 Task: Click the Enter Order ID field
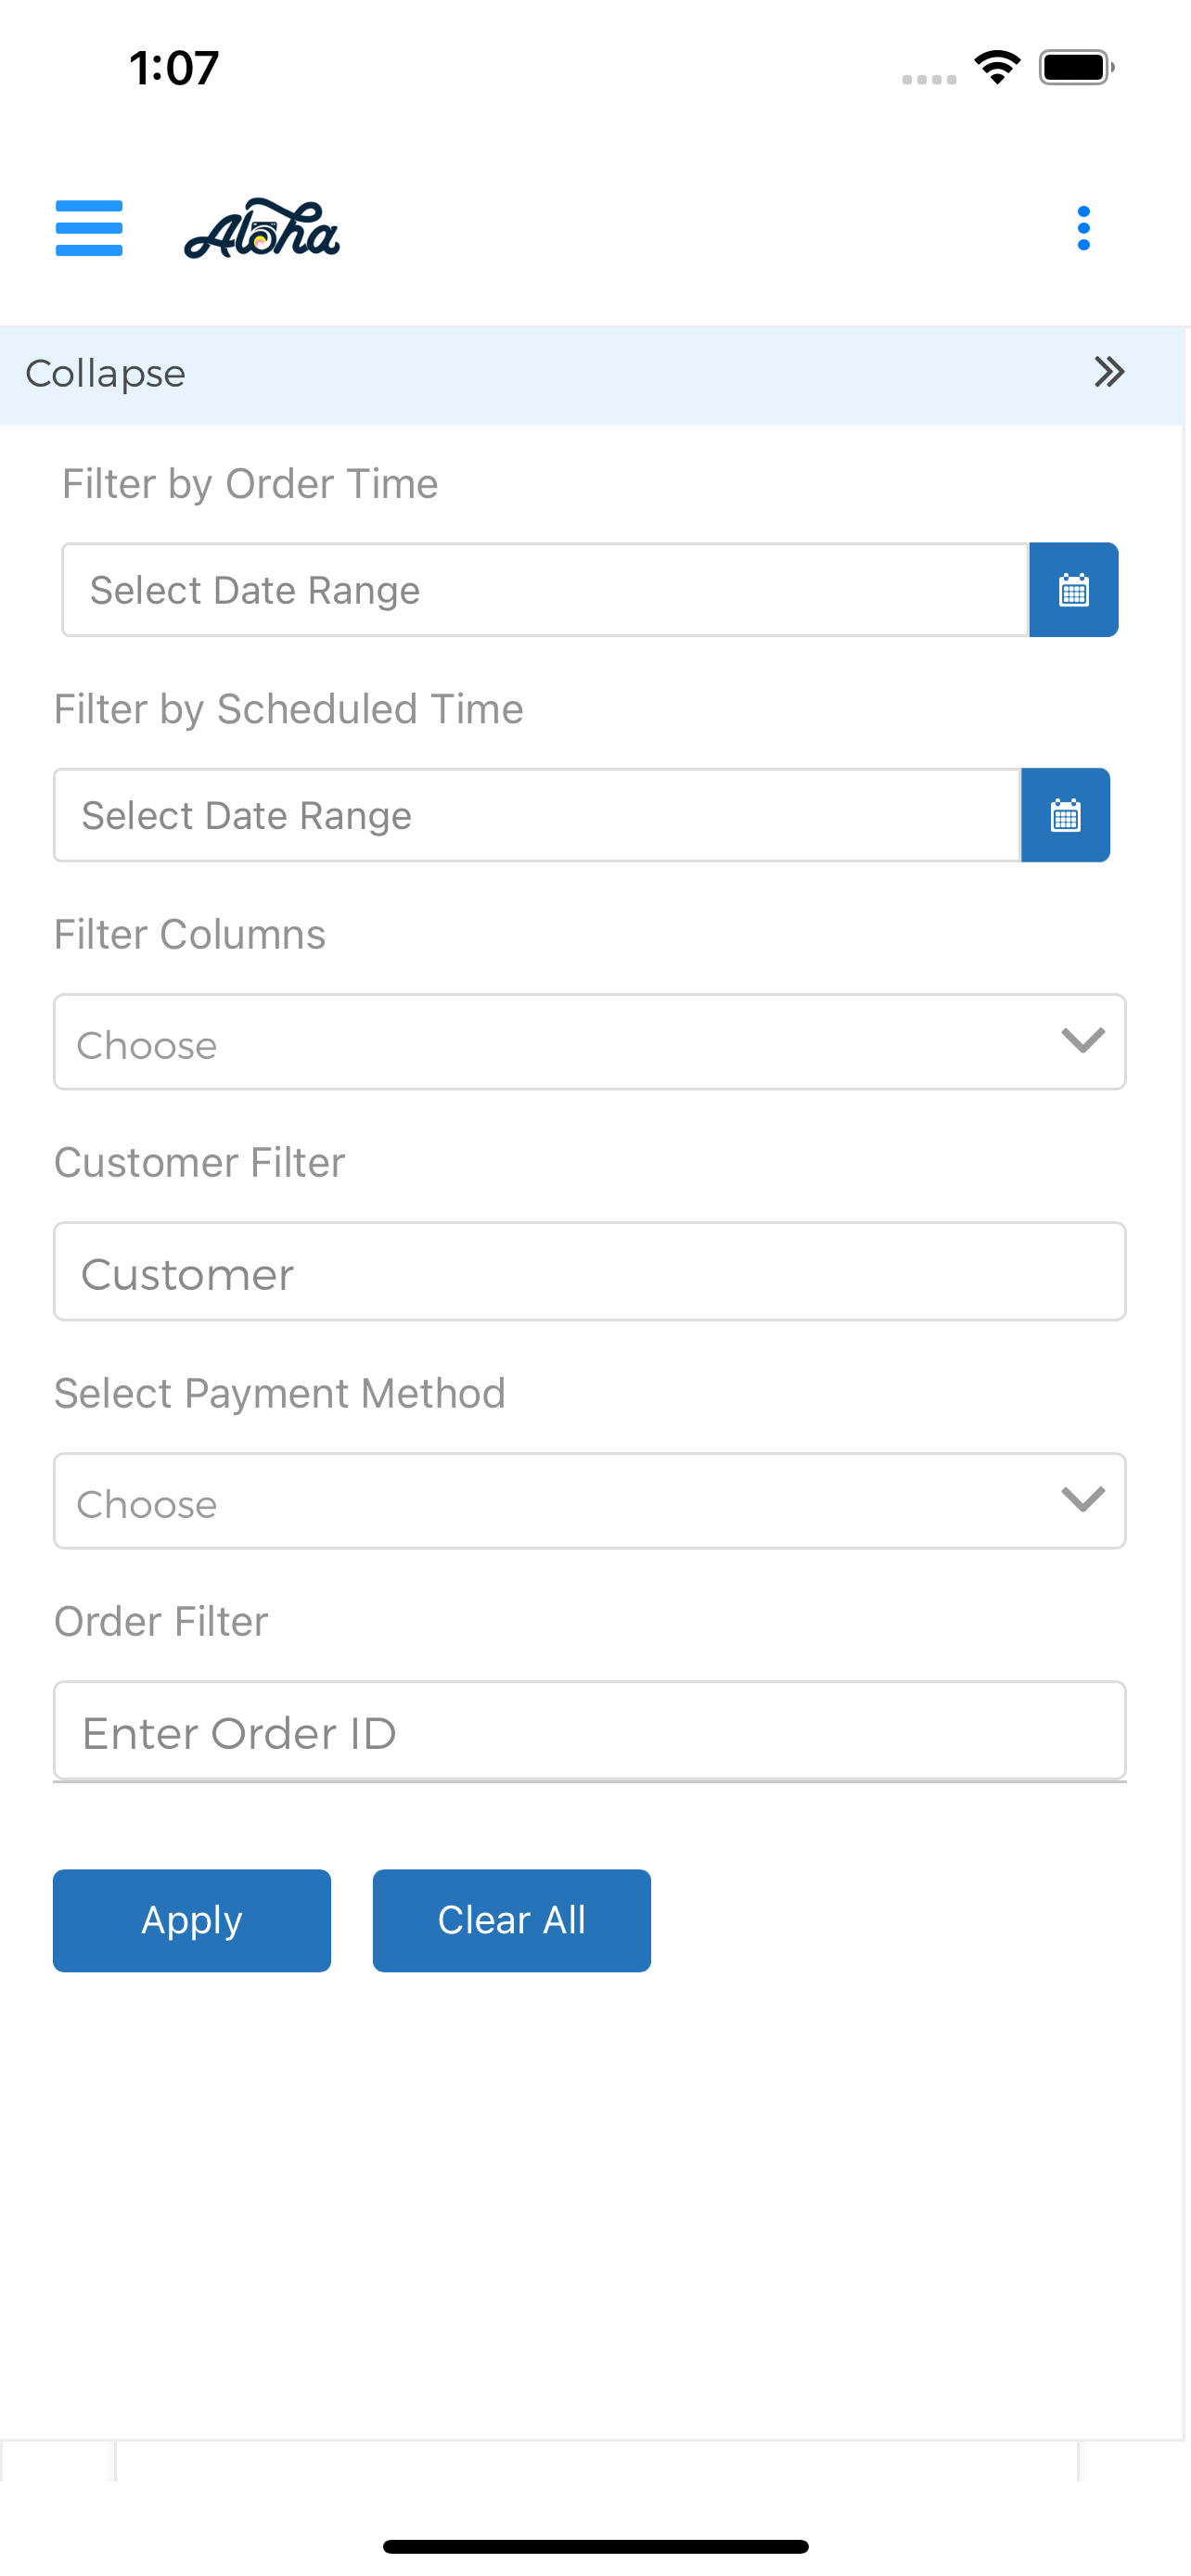click(x=590, y=1730)
